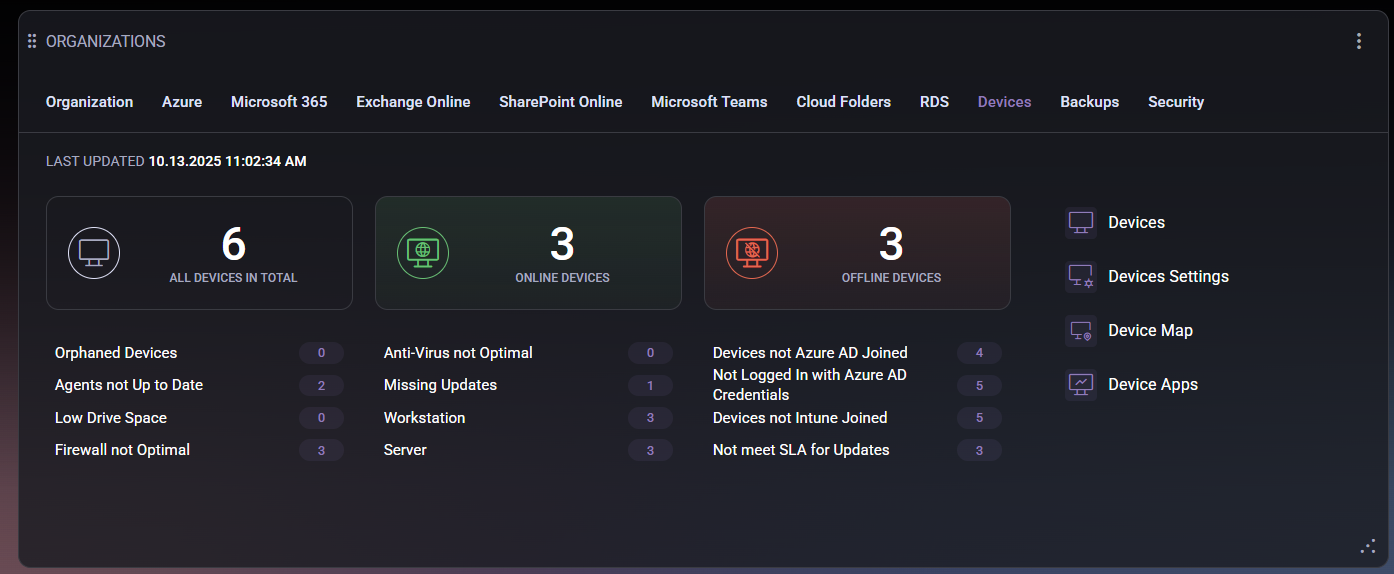Select the Not meet SLA for Updates count
Screen dimensions: 1394x574
point(979,451)
